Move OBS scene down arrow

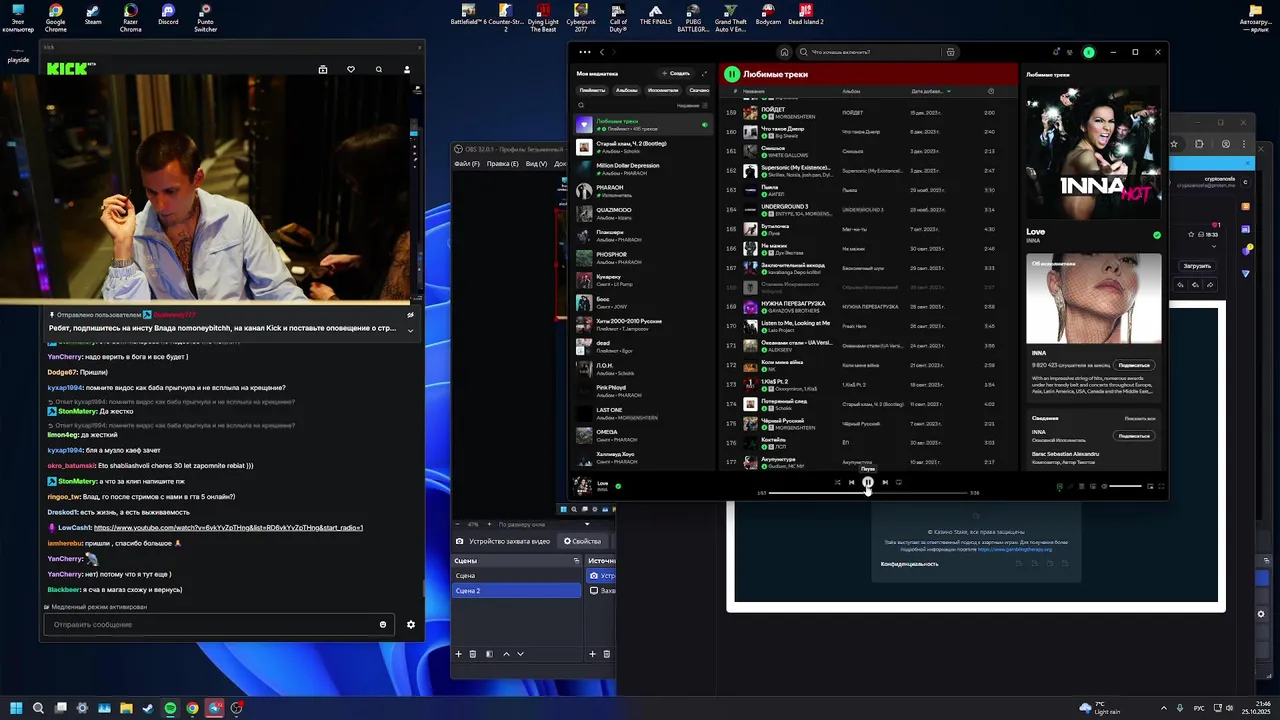(520, 654)
